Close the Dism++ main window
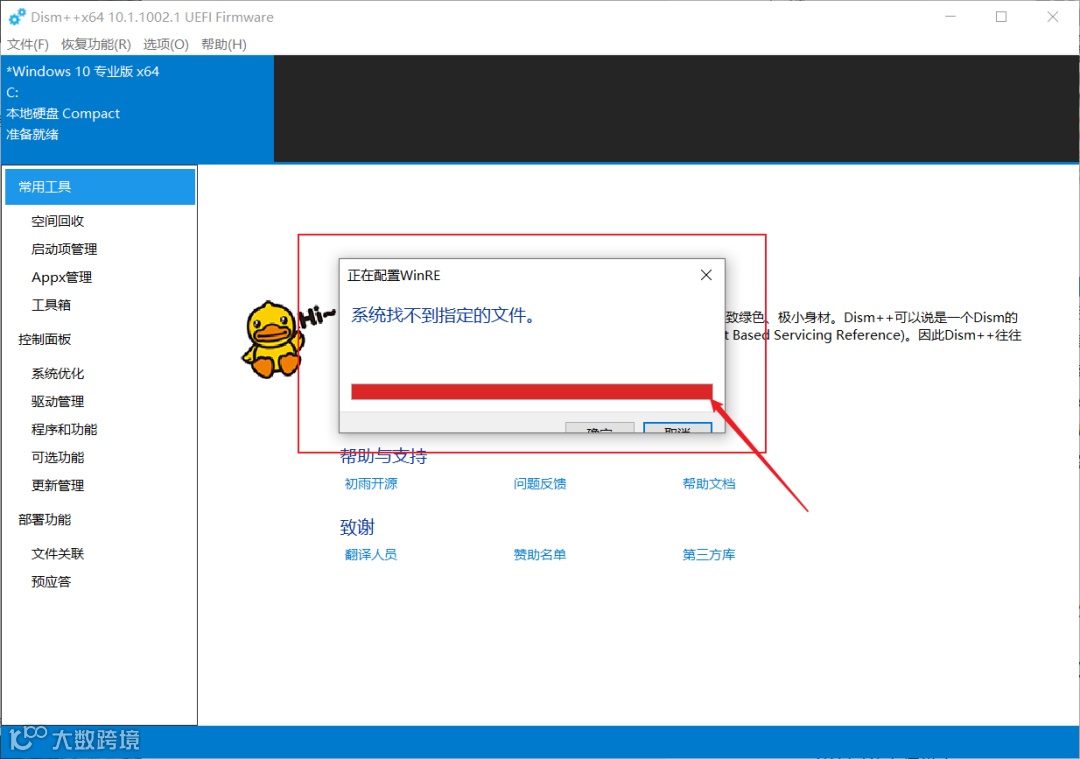This screenshot has width=1080, height=759. click(x=1052, y=17)
